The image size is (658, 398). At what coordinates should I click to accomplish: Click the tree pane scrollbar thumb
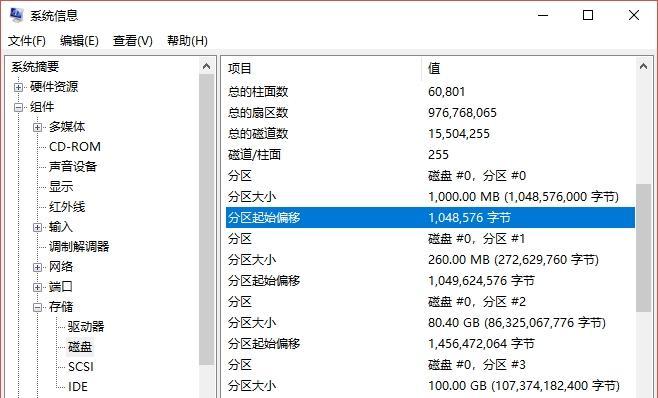click(206, 220)
